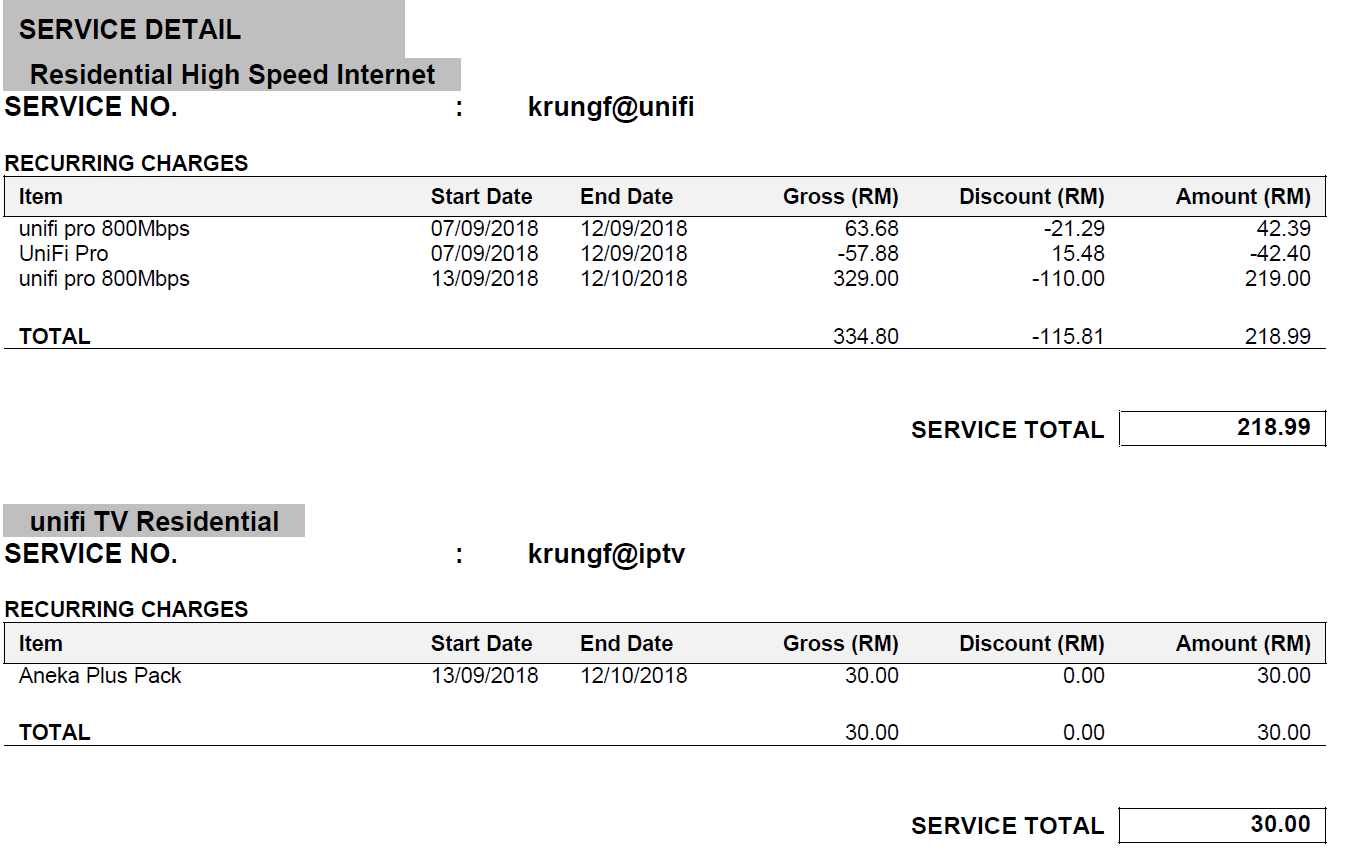This screenshot has width=1349, height=854.
Task: Select the Residential High Speed Internet heading
Action: (x=233, y=75)
